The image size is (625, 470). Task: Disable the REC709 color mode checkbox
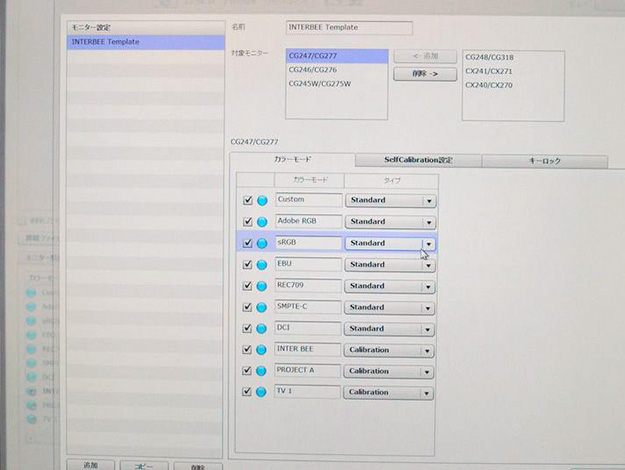click(247, 285)
